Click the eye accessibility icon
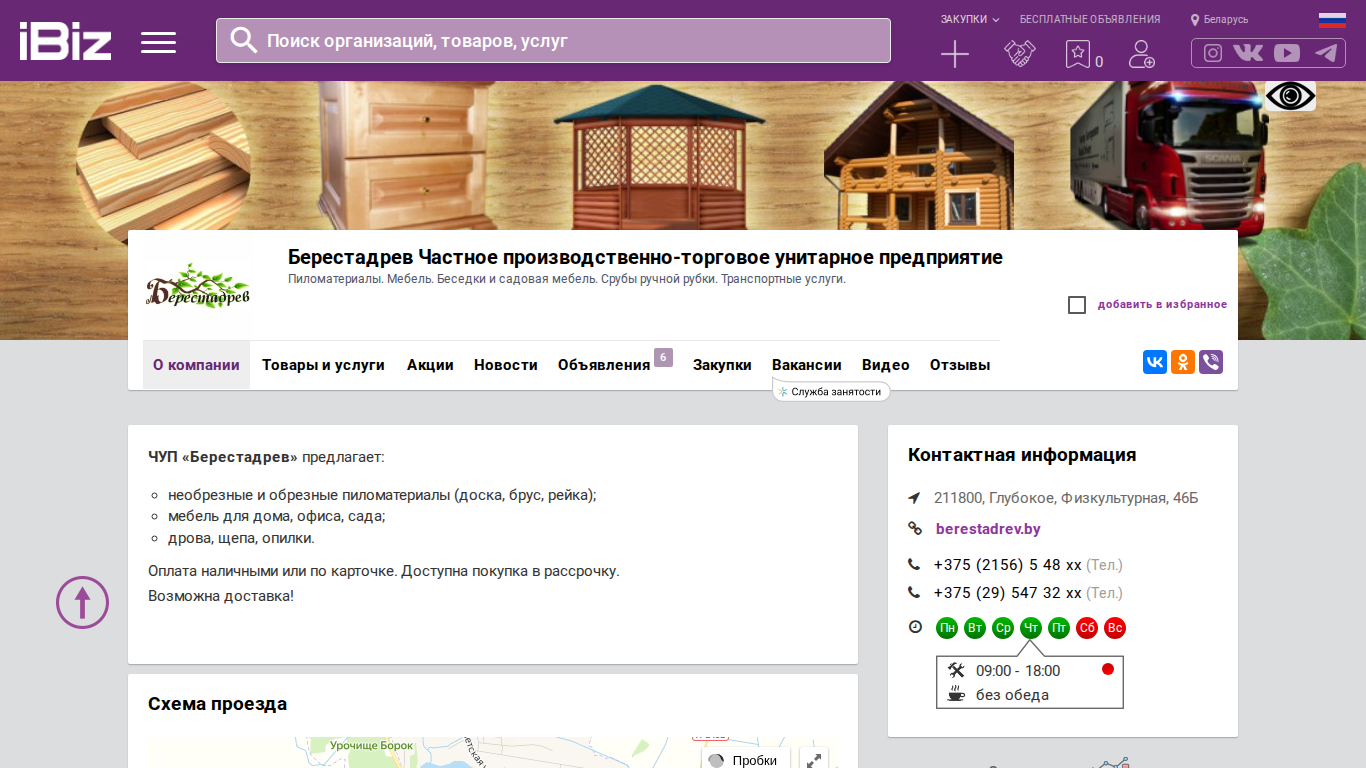 [1290, 96]
